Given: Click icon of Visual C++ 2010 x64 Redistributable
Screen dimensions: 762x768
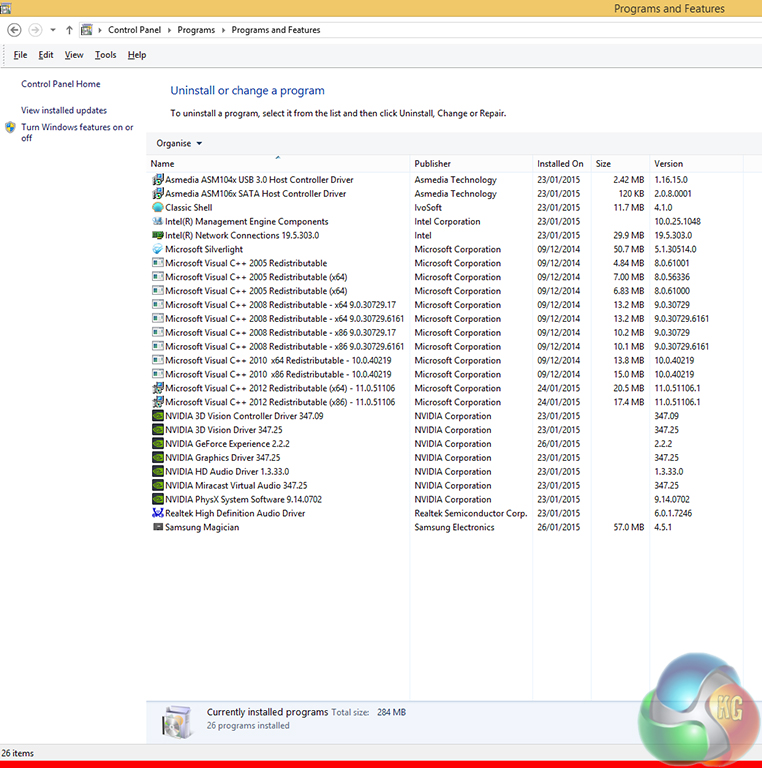Looking at the screenshot, I should 158,360.
